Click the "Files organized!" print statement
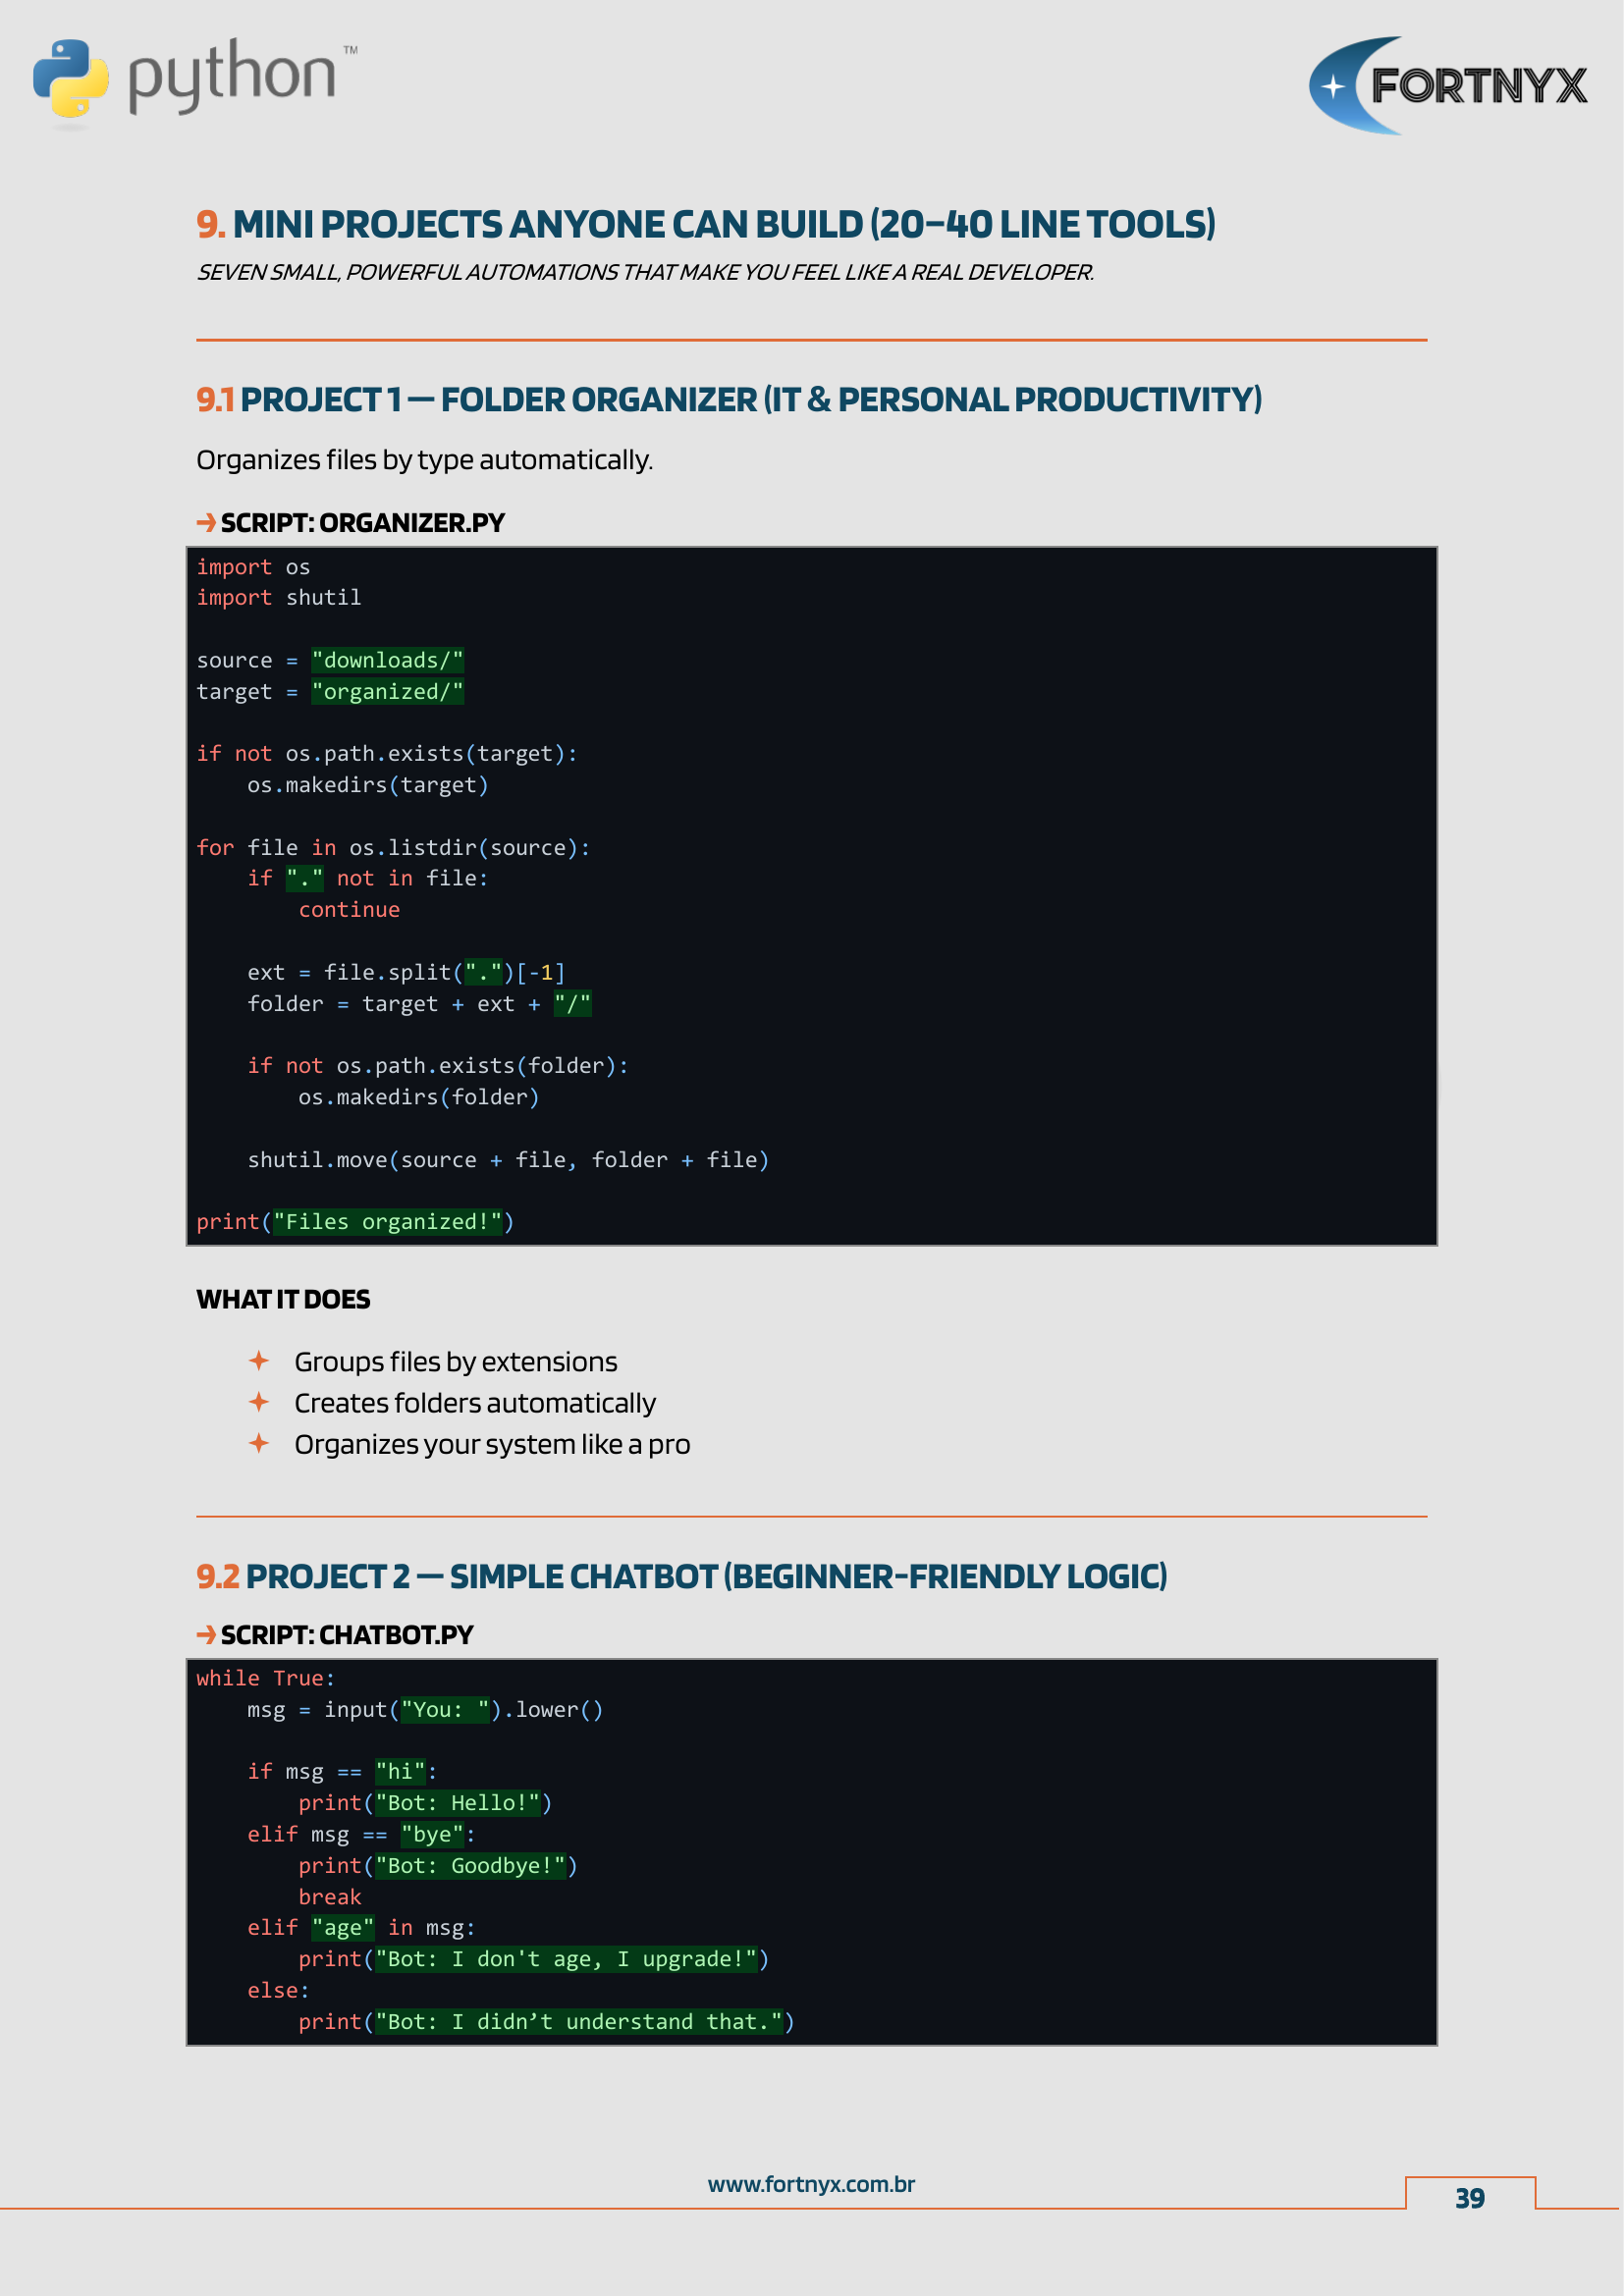 pyautogui.click(x=355, y=1221)
